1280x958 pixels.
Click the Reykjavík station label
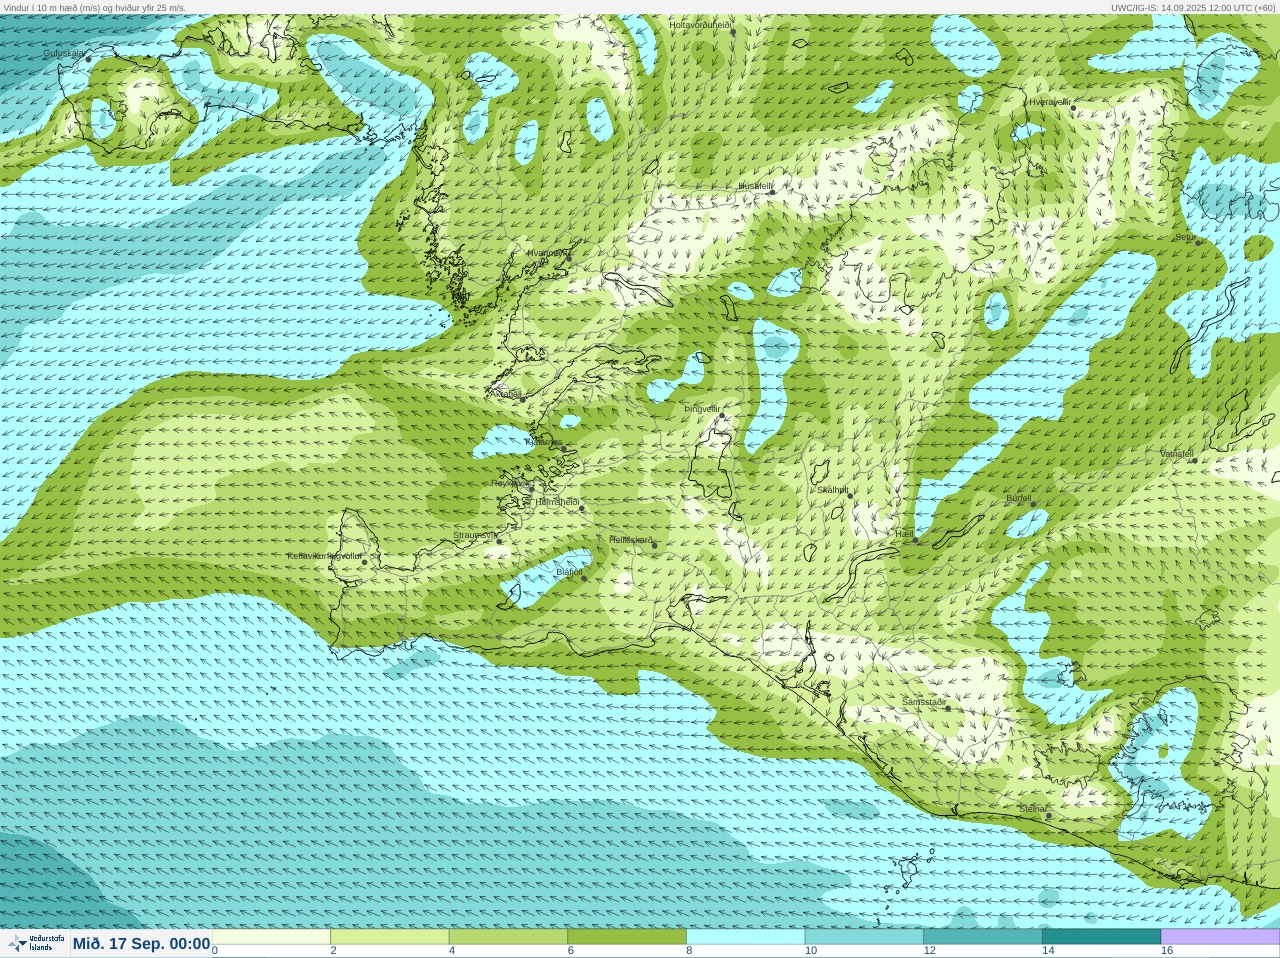pyautogui.click(x=510, y=483)
